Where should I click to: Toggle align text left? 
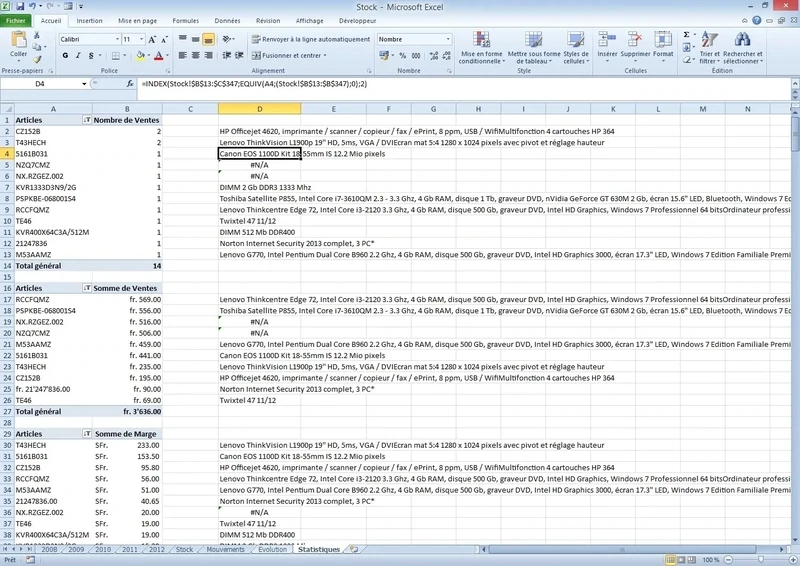click(x=183, y=55)
